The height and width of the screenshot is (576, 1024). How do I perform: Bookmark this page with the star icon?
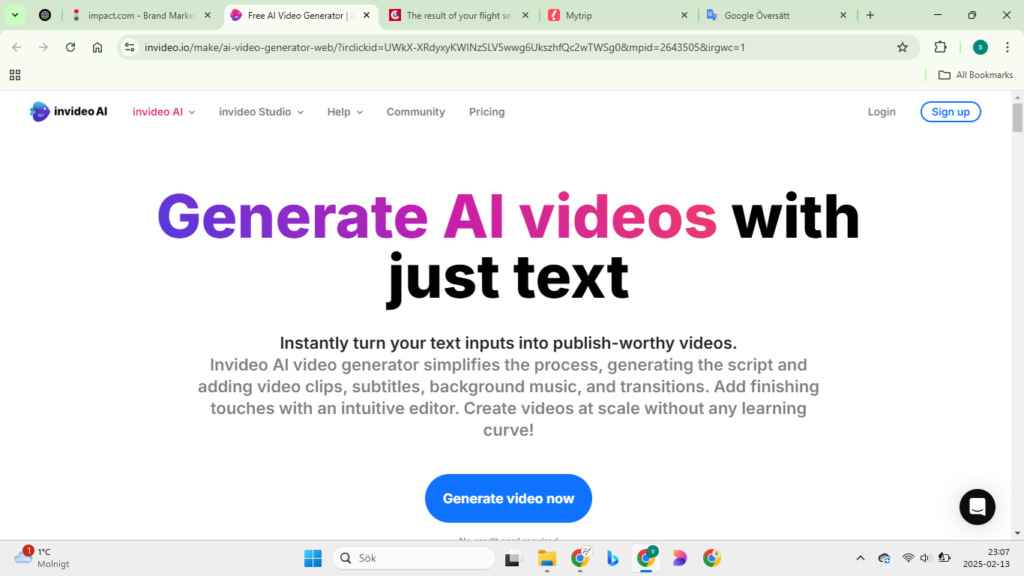[903, 47]
